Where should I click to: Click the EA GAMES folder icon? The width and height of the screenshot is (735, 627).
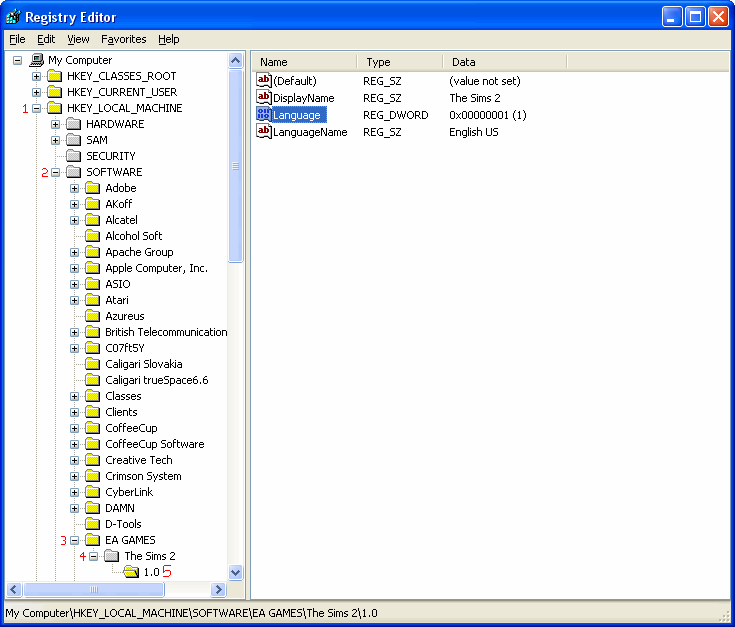[93, 540]
